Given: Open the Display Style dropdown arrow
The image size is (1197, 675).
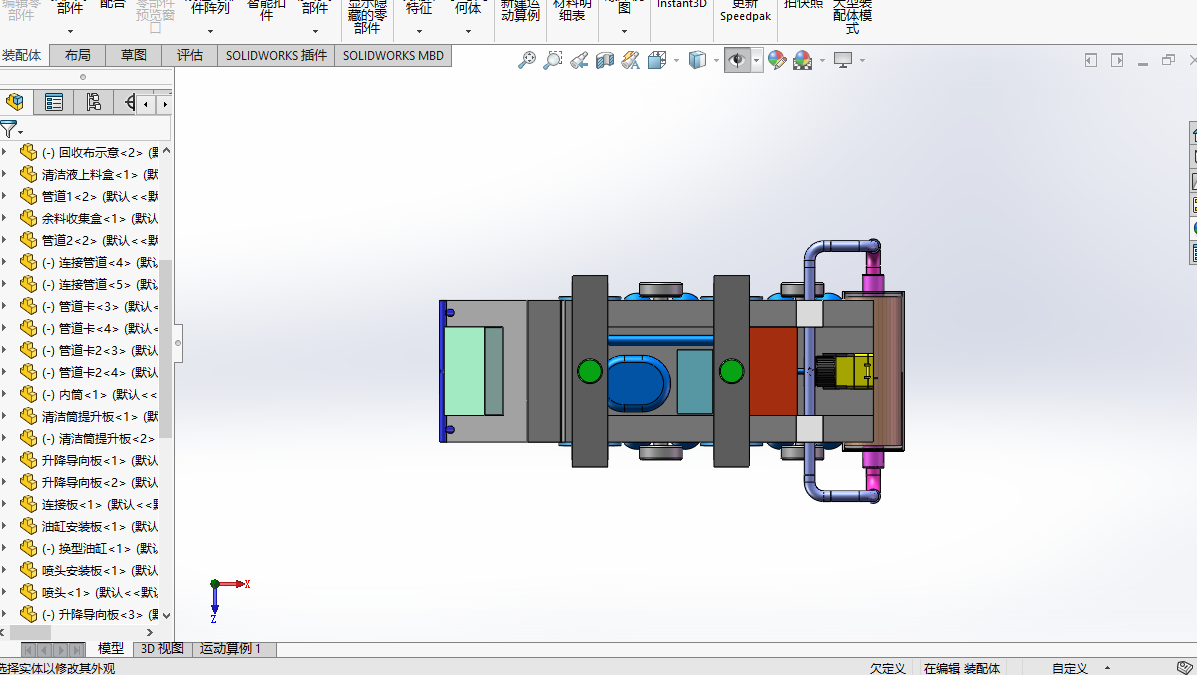Looking at the screenshot, I should [x=716, y=61].
